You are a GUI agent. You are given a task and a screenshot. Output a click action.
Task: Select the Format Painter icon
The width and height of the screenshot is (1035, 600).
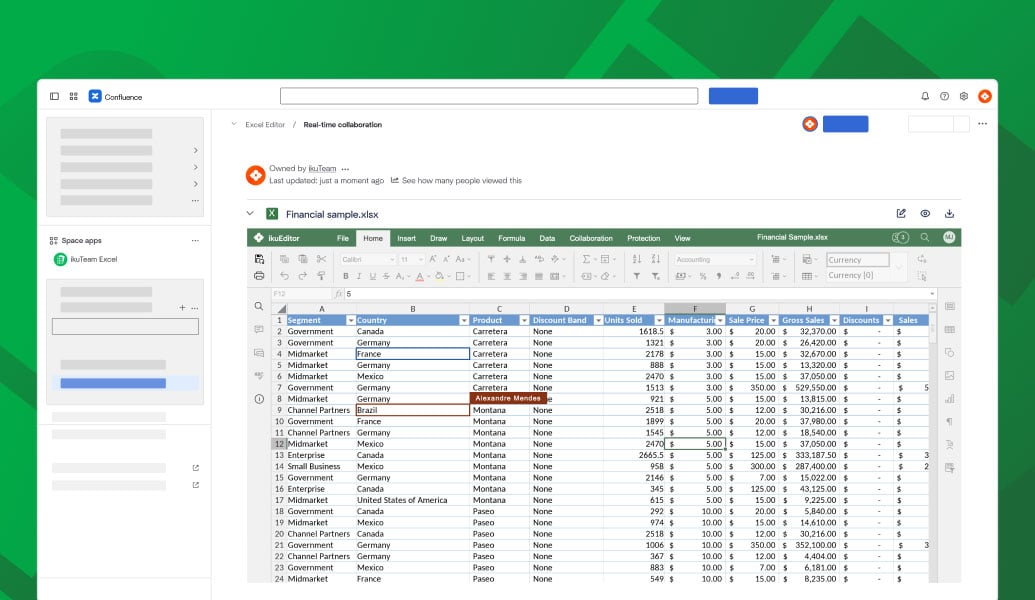click(321, 275)
